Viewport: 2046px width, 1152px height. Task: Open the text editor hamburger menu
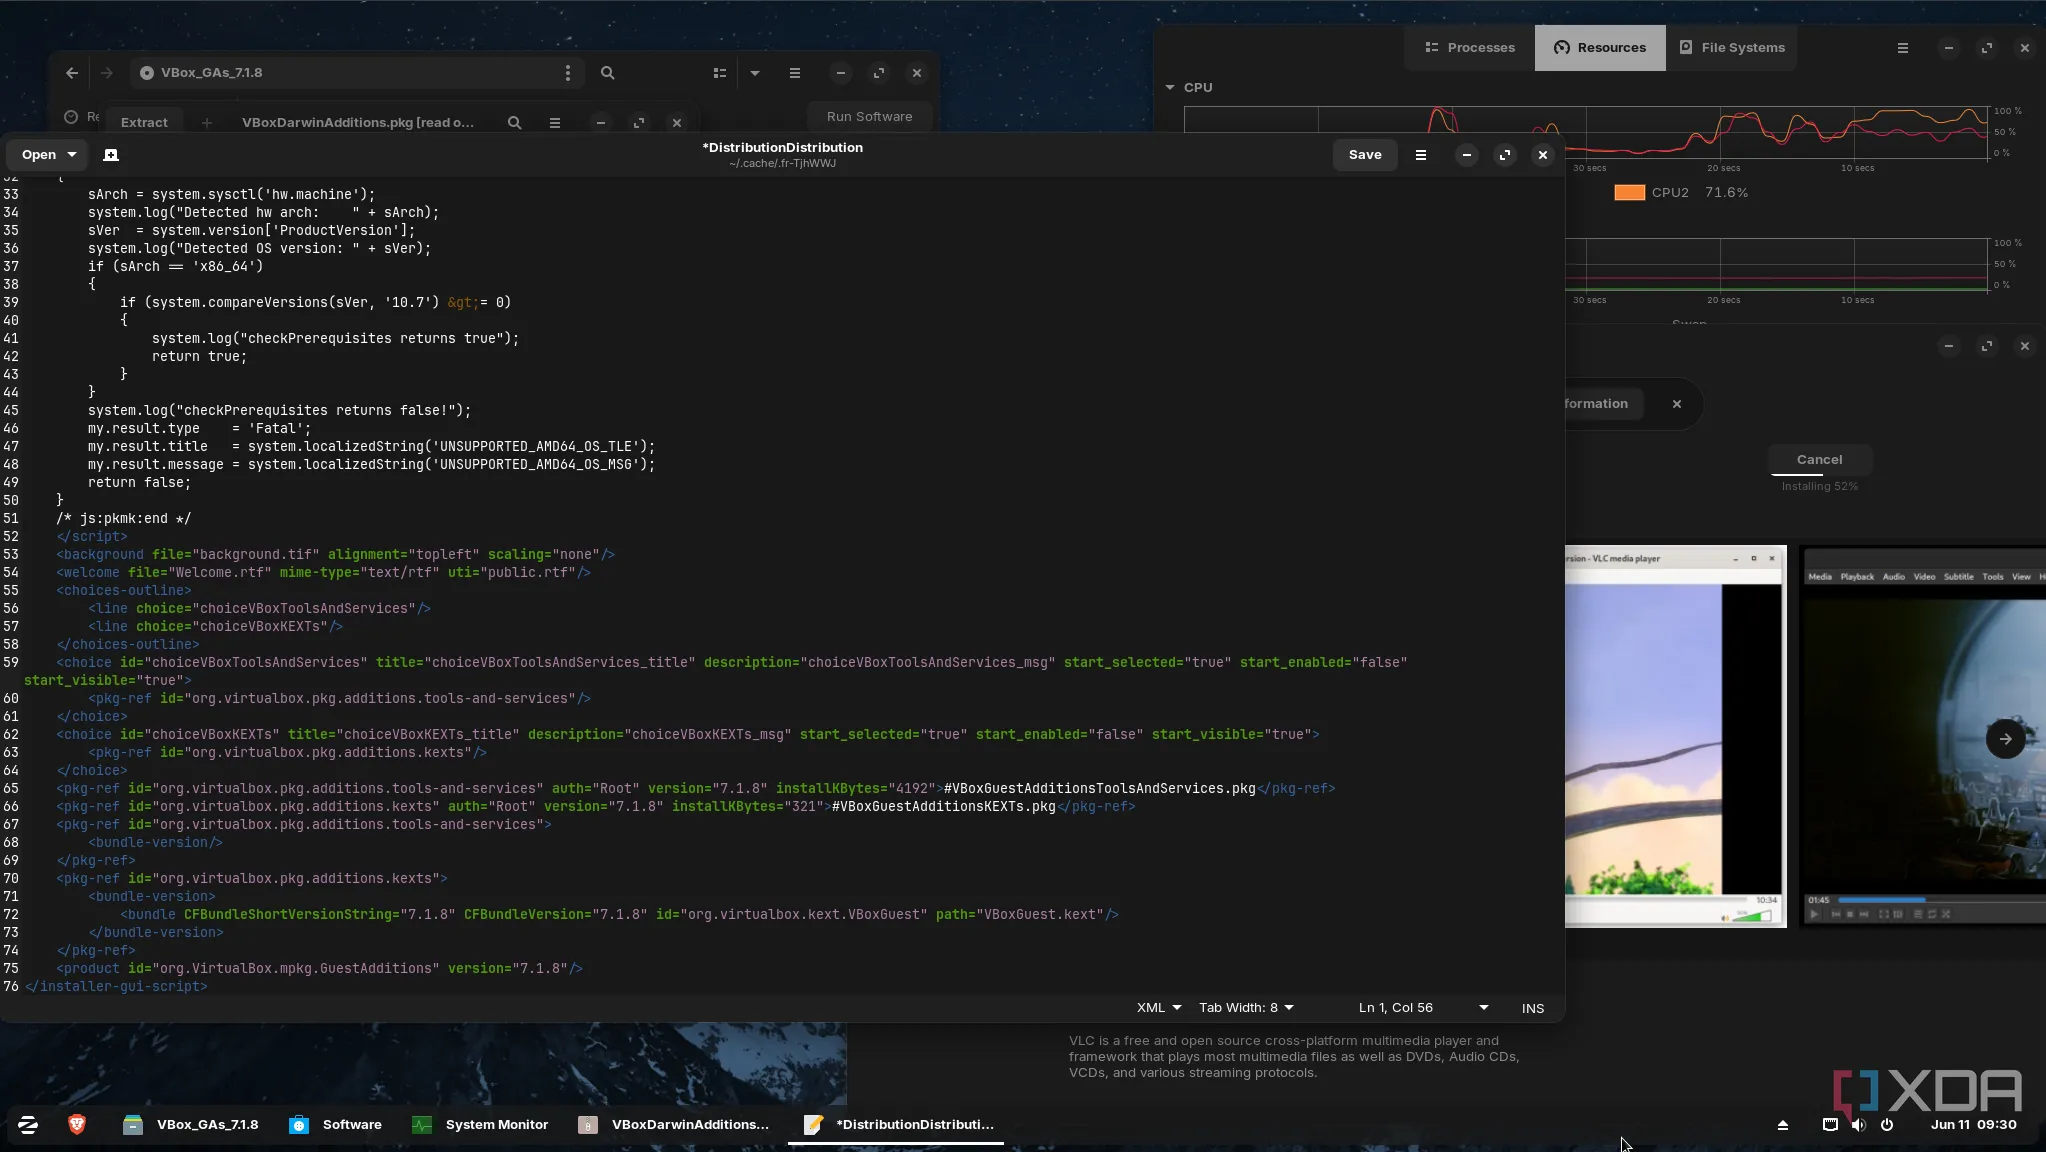tap(1420, 155)
